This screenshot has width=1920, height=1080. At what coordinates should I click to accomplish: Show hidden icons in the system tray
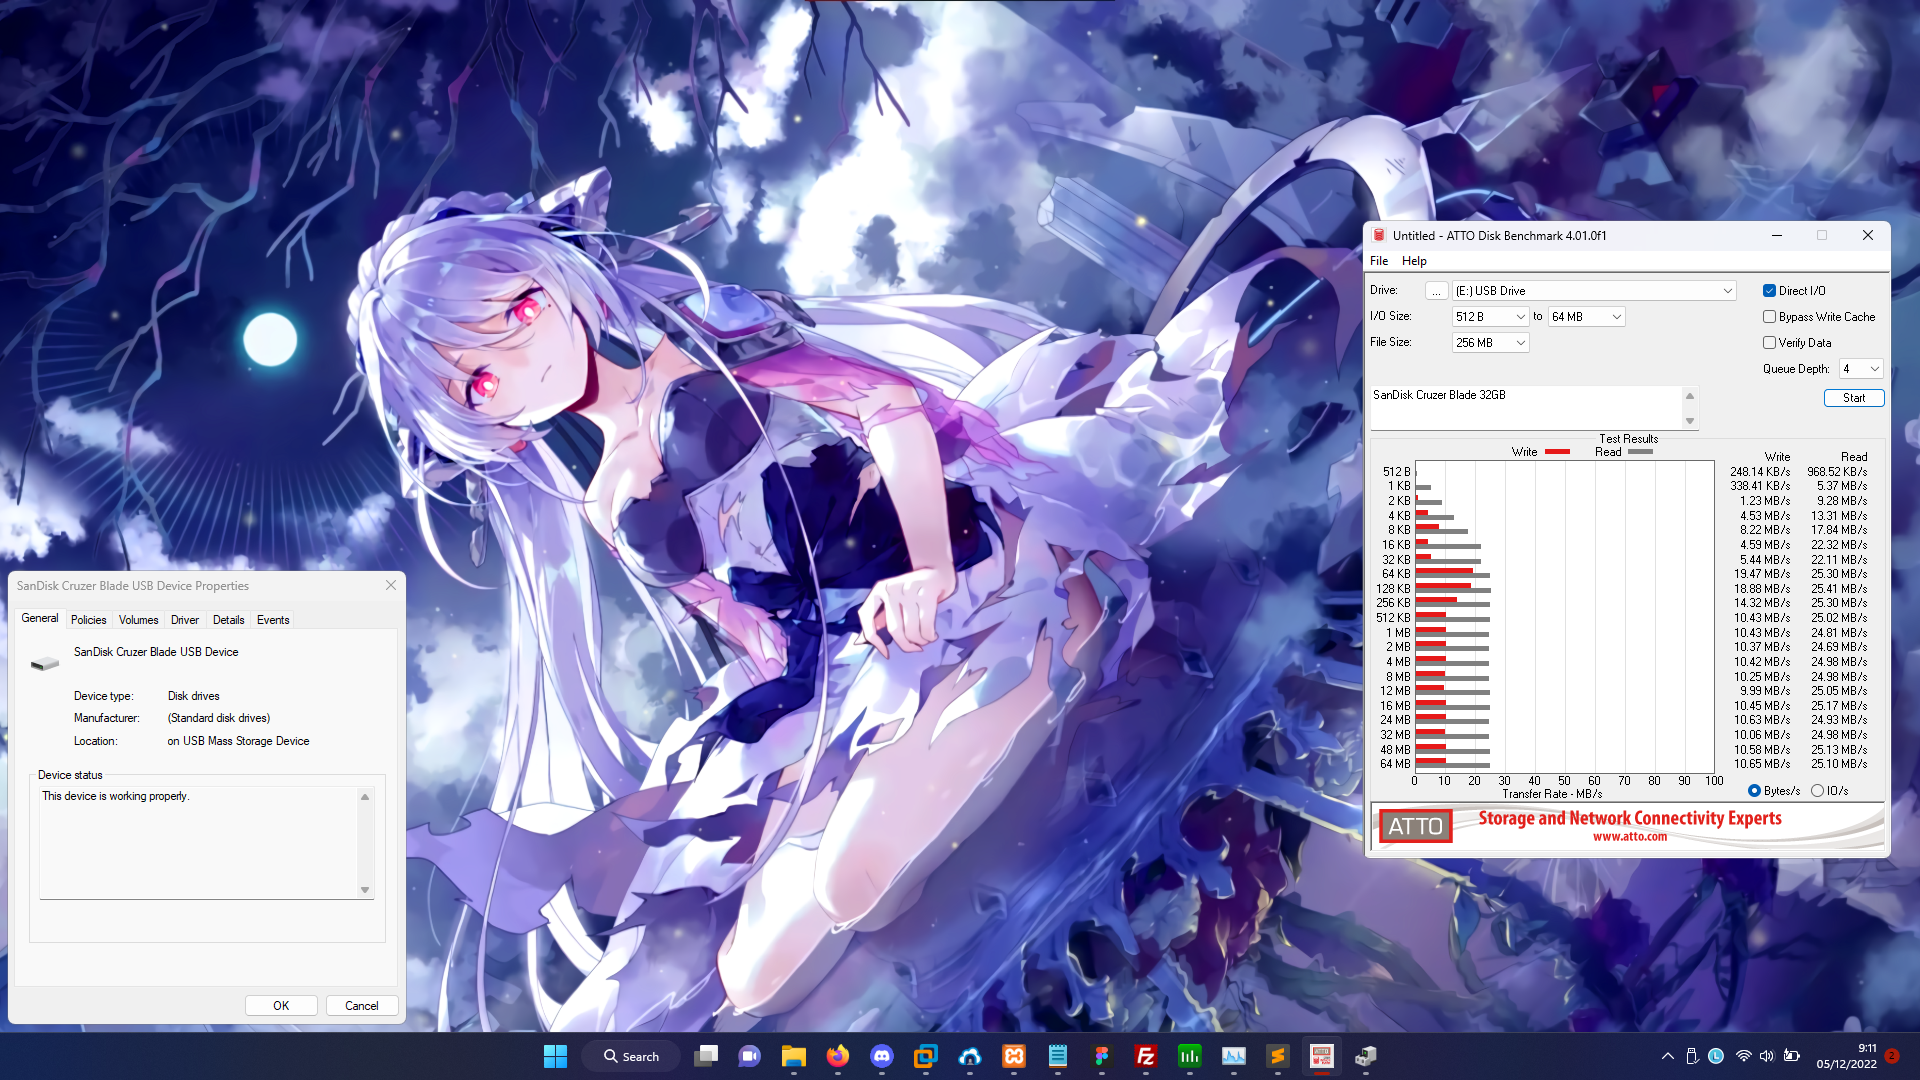1667,1056
